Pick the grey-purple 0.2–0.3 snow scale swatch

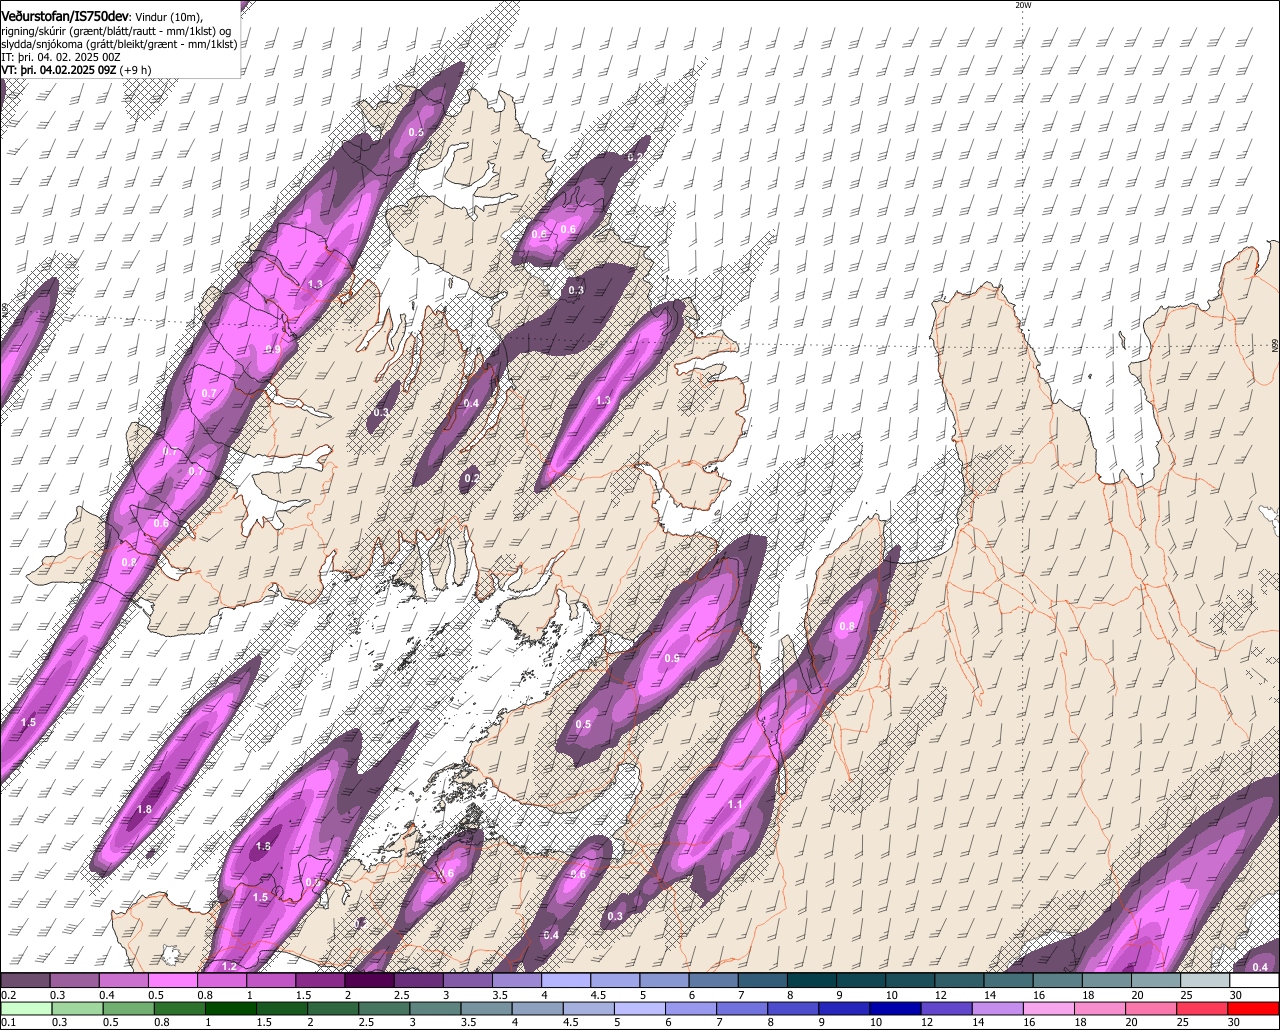point(25,981)
